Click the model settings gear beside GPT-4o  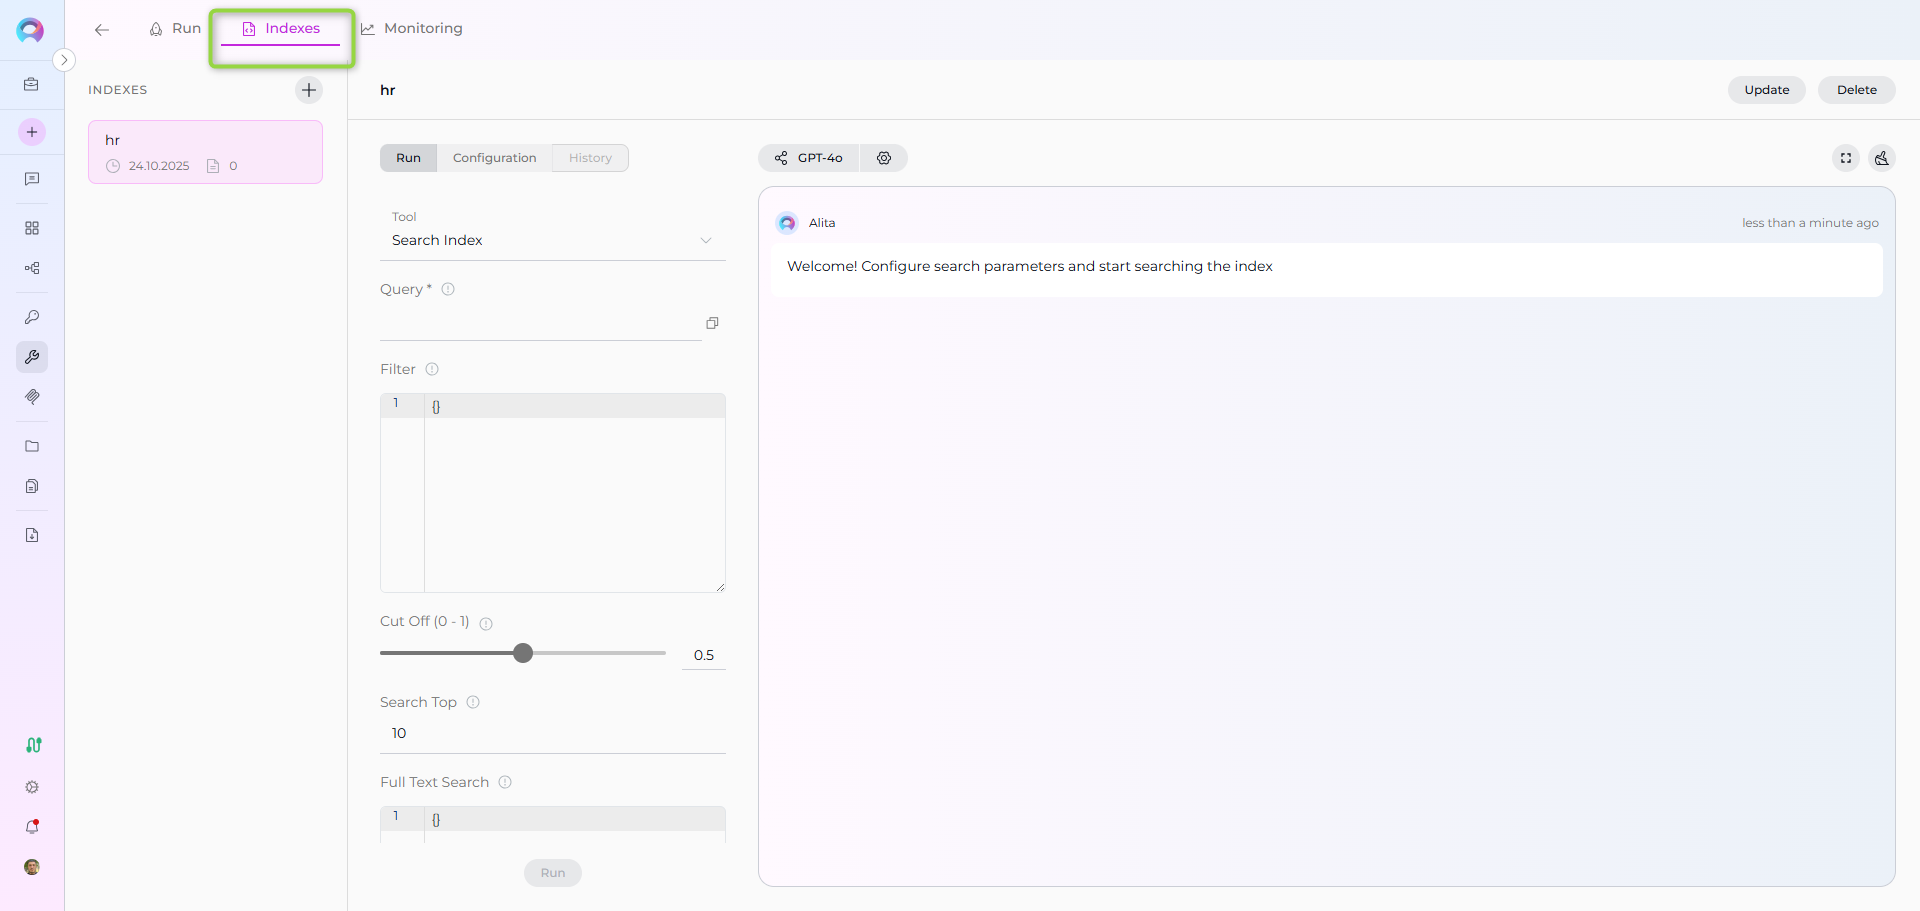pos(884,158)
